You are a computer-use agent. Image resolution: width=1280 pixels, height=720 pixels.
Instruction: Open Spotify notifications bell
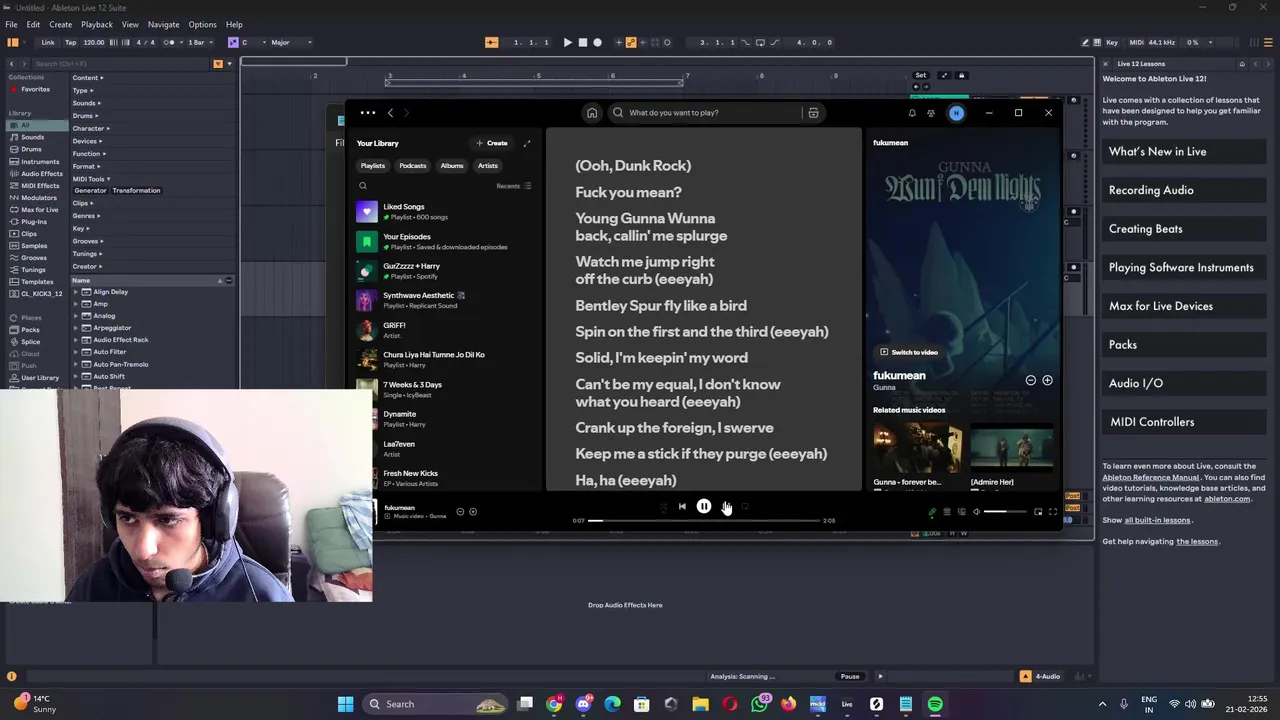click(x=912, y=113)
